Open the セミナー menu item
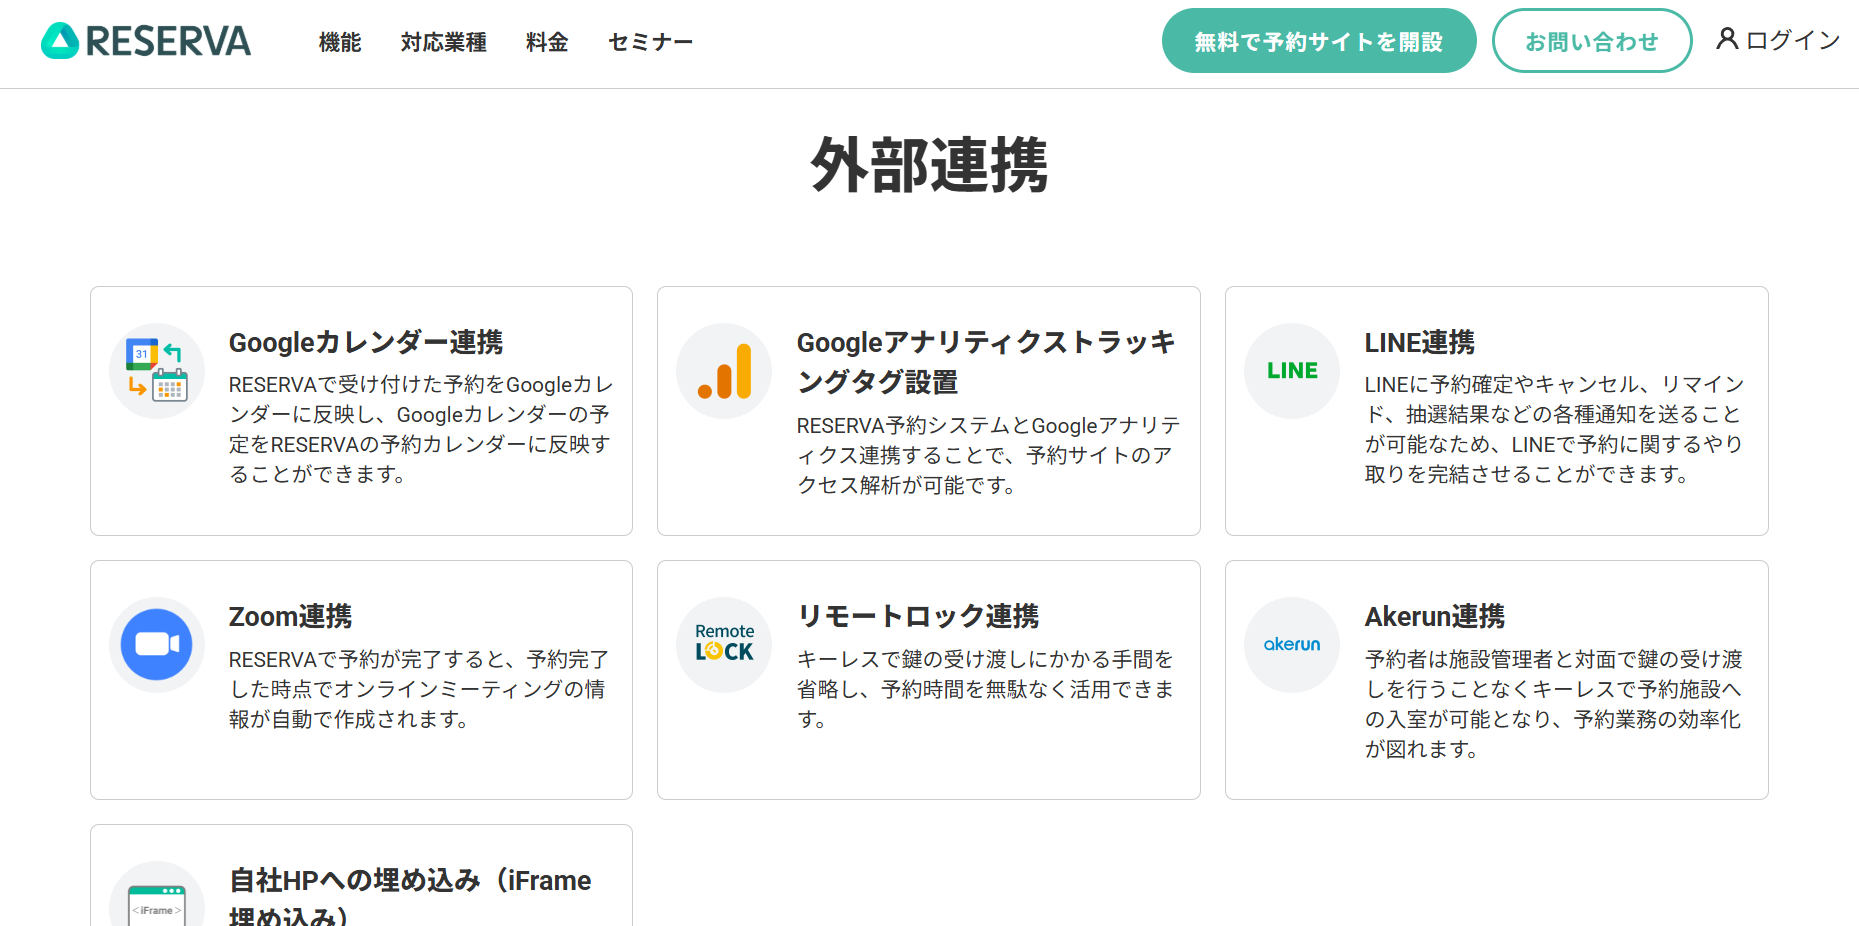1859x926 pixels. pyautogui.click(x=651, y=42)
